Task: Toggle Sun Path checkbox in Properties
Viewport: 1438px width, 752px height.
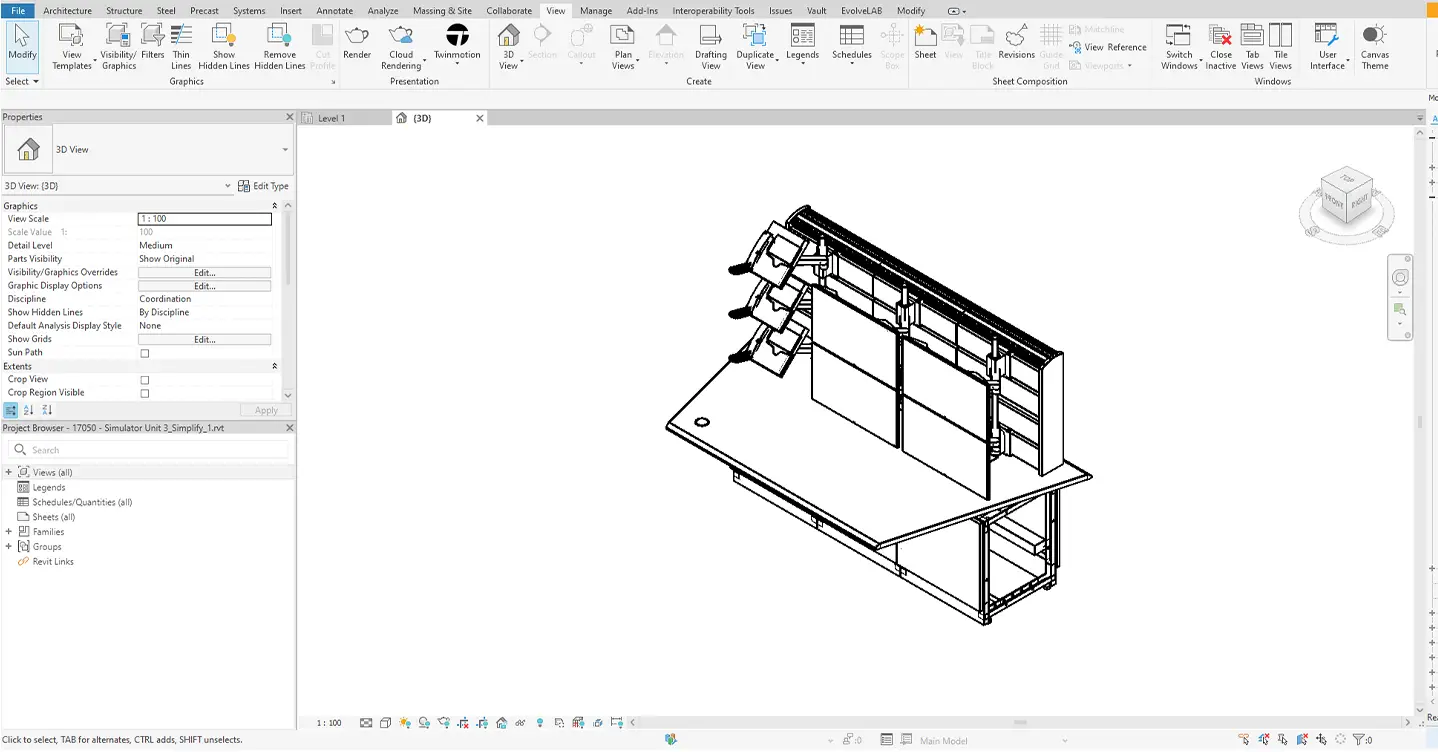Action: (144, 352)
